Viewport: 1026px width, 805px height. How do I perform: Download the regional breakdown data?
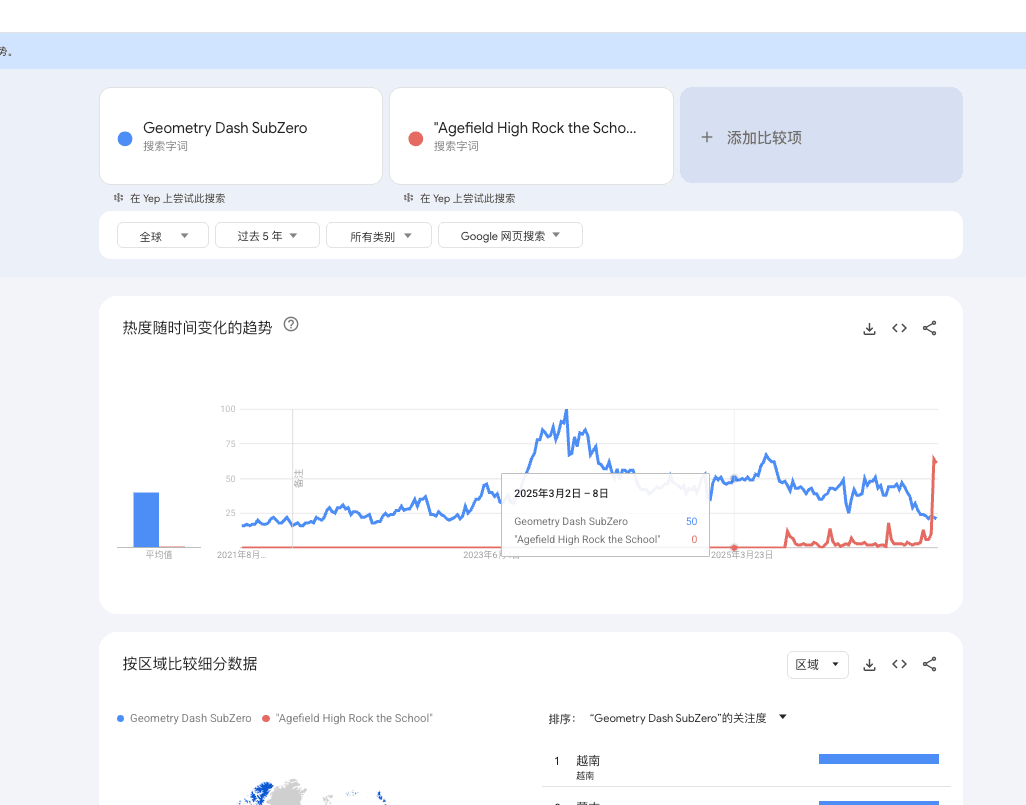869,665
